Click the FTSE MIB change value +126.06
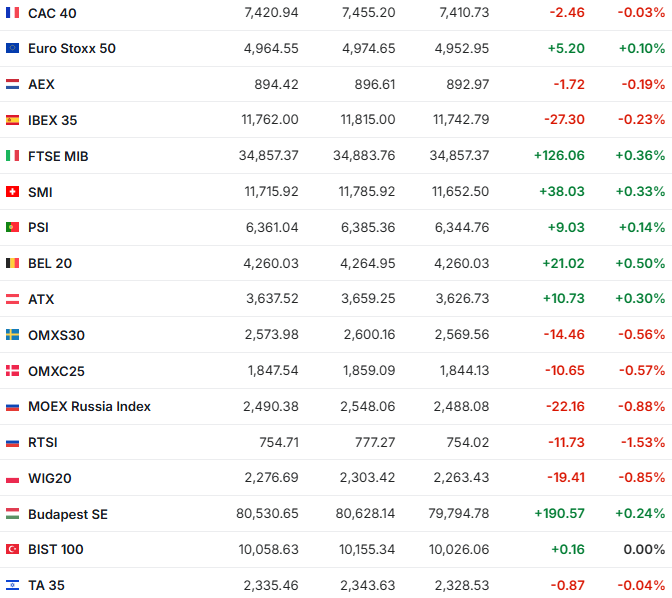Image resolution: width=672 pixels, height=598 pixels. click(x=559, y=156)
